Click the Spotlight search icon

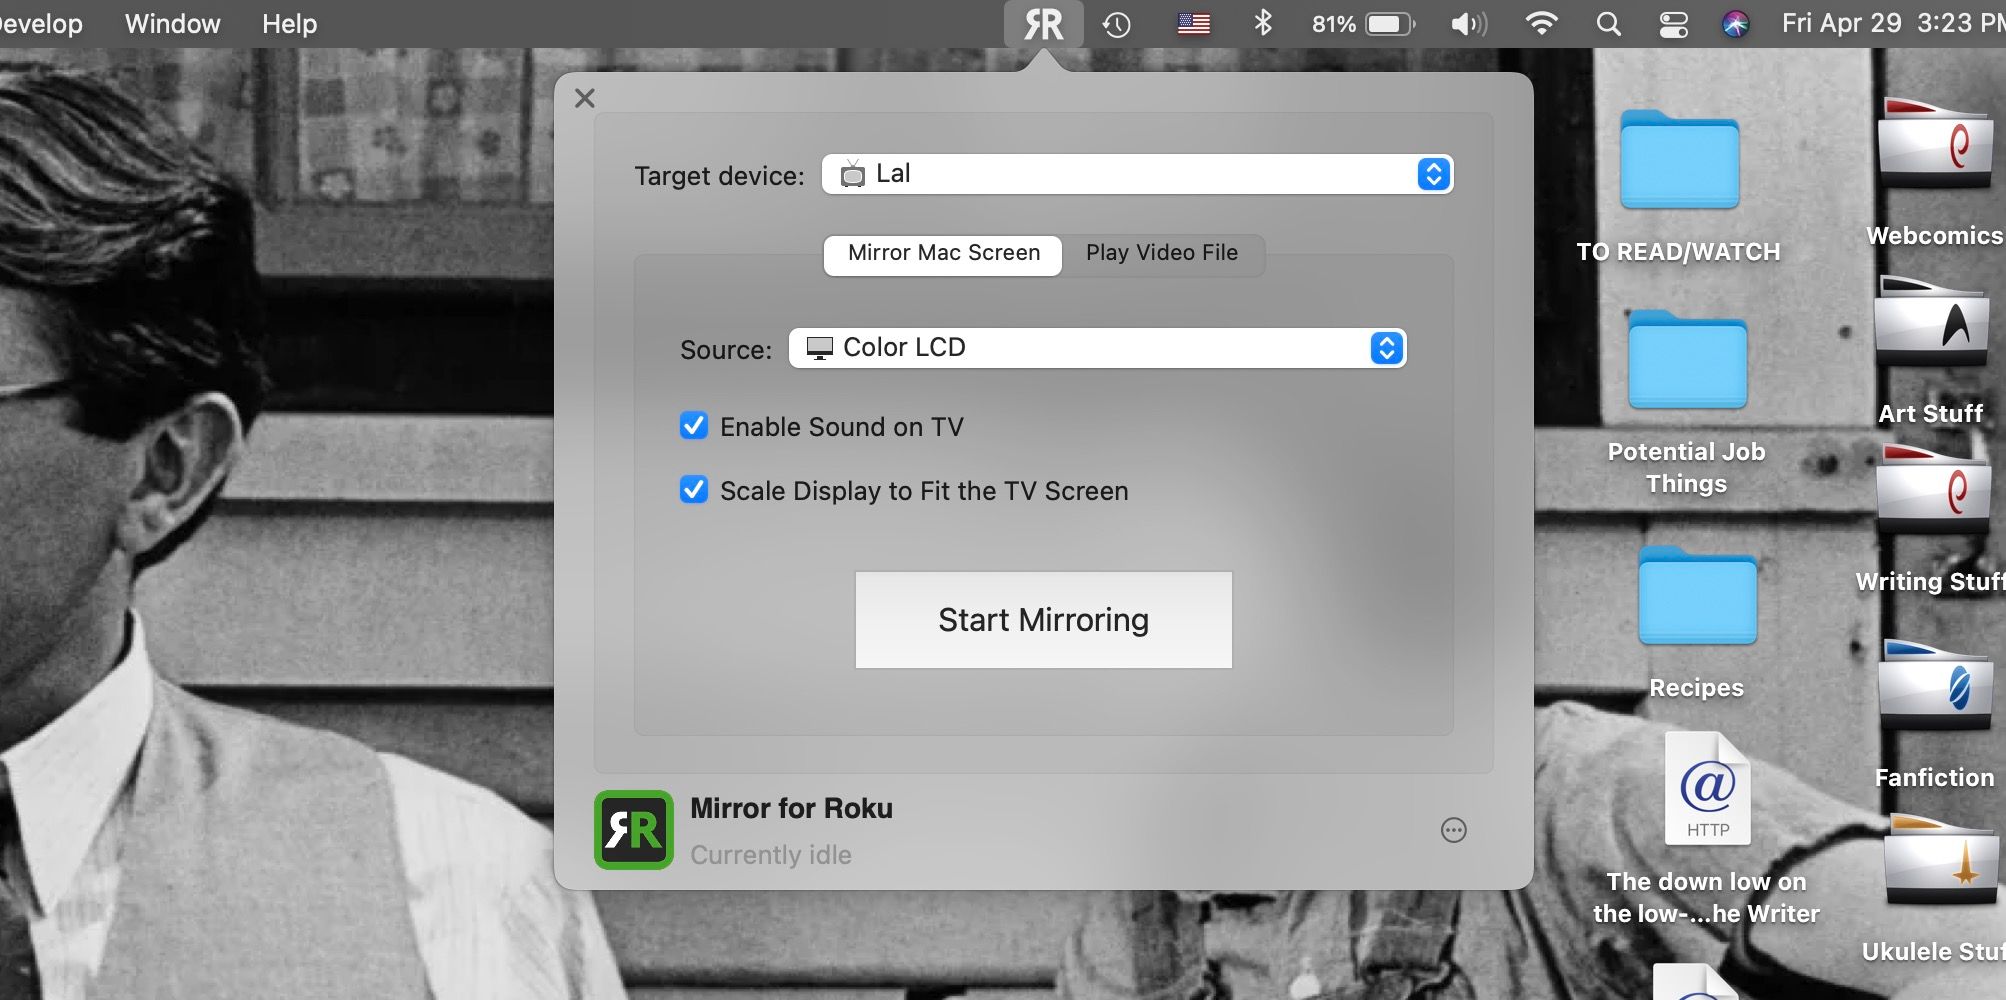click(1606, 23)
